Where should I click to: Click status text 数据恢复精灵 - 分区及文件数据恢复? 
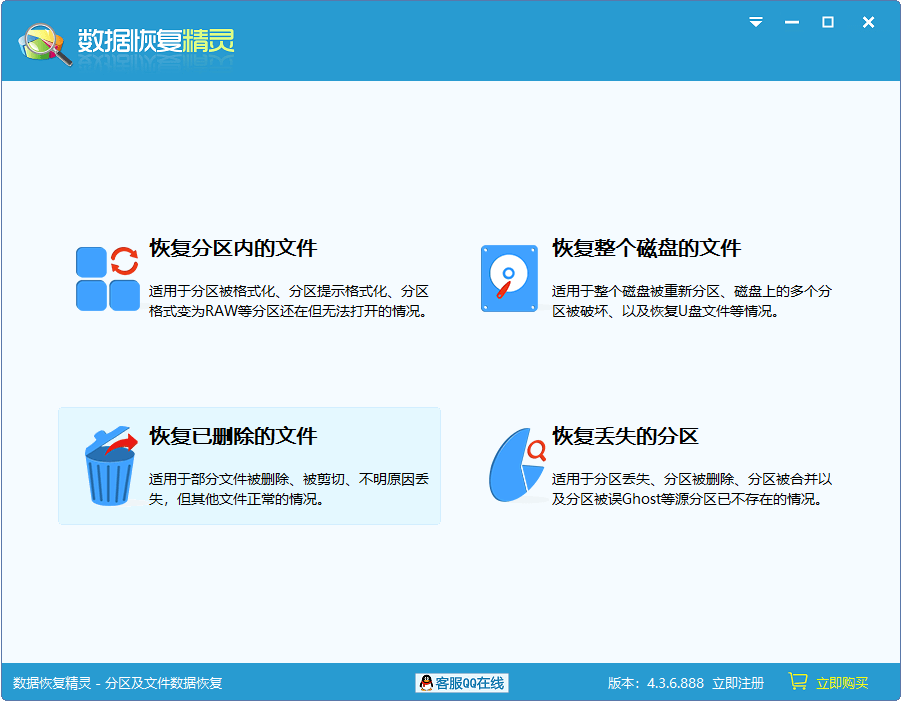coord(118,683)
